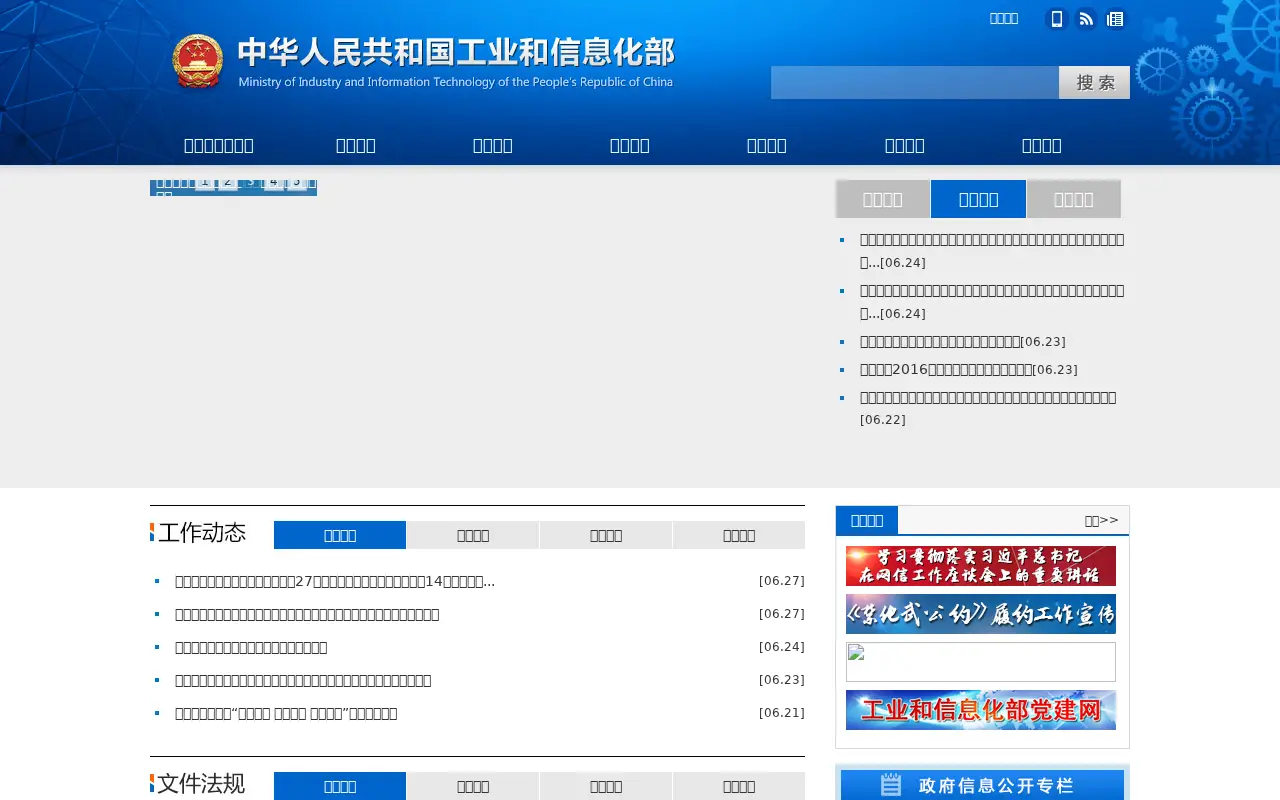1280x800 pixels.
Task: Click the national emblem logo
Action: pos(197,62)
